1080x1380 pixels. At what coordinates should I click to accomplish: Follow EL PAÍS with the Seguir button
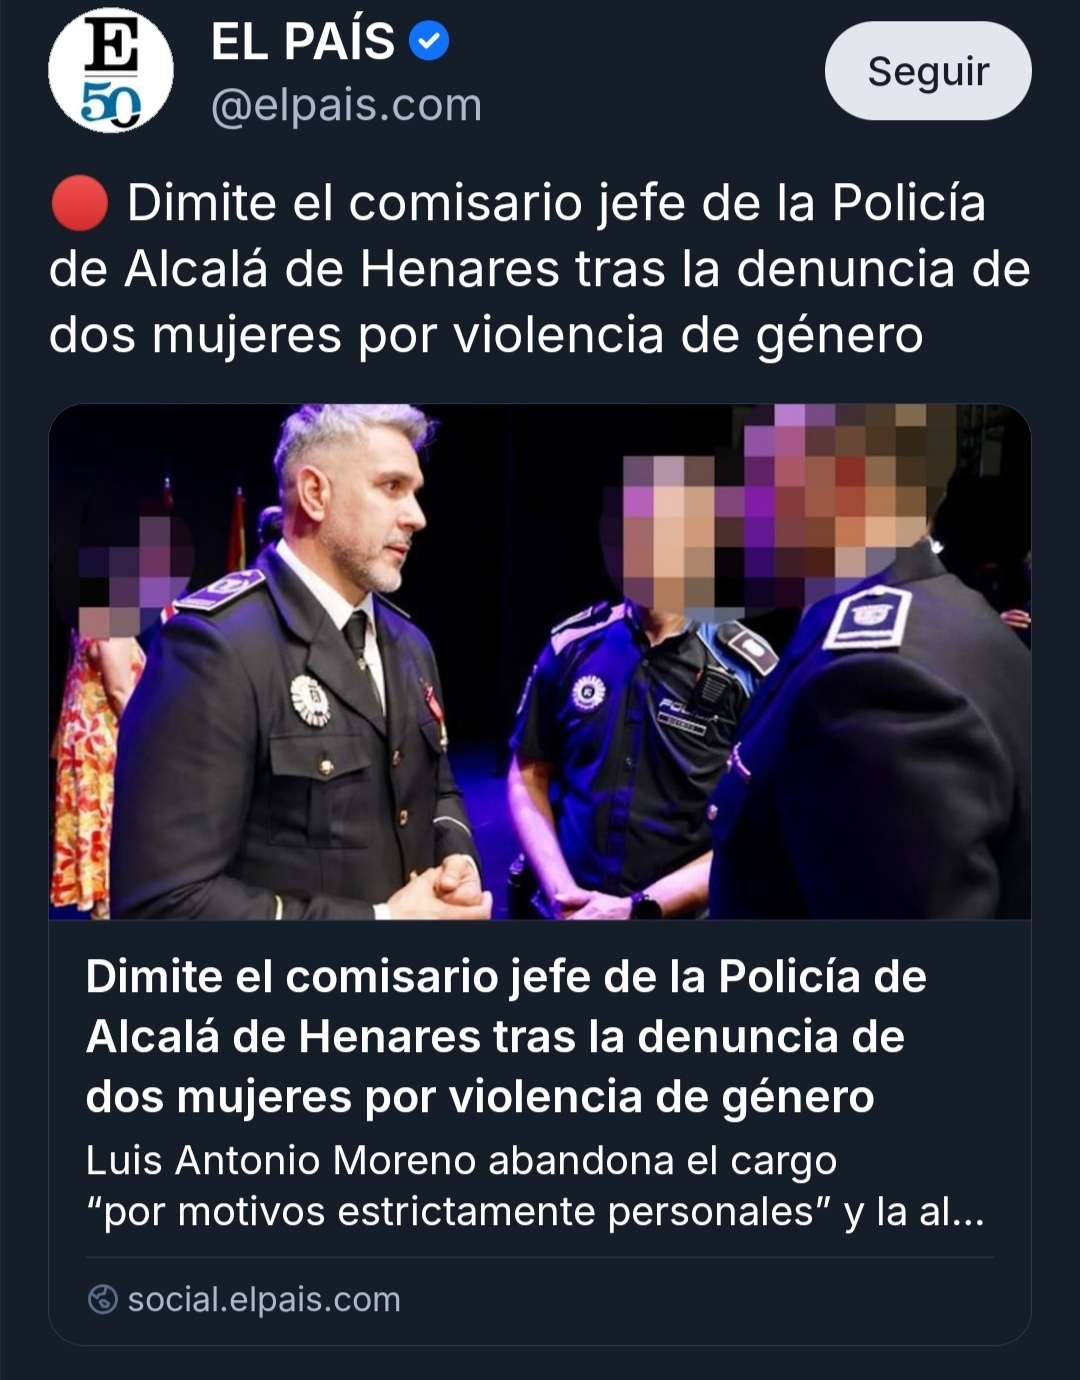click(x=928, y=71)
